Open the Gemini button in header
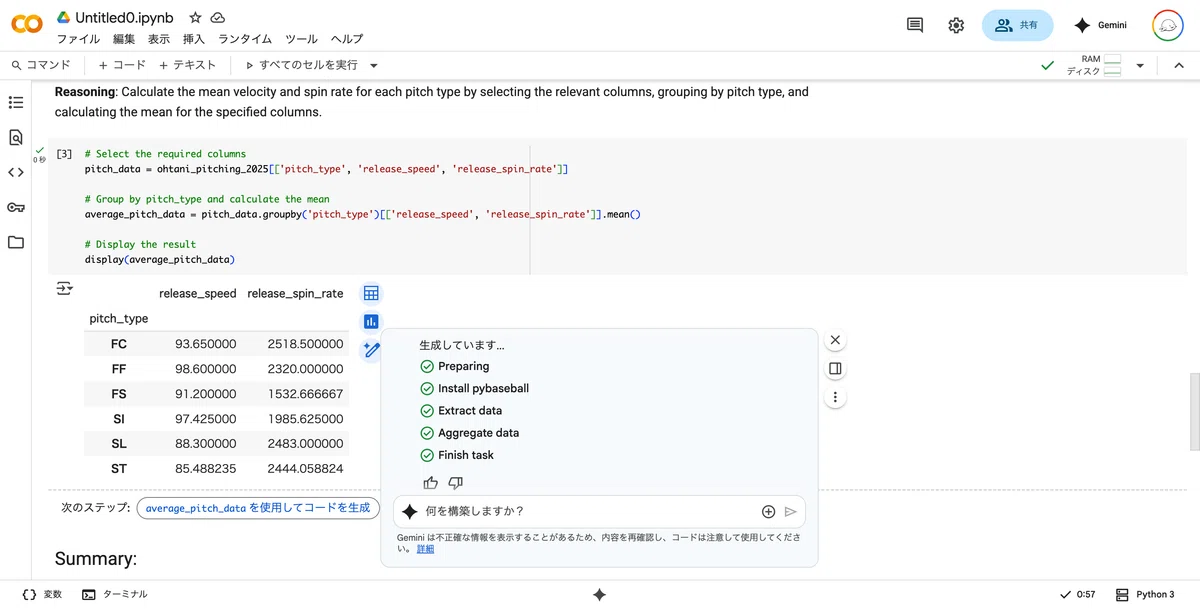1200x609 pixels. [1100, 26]
